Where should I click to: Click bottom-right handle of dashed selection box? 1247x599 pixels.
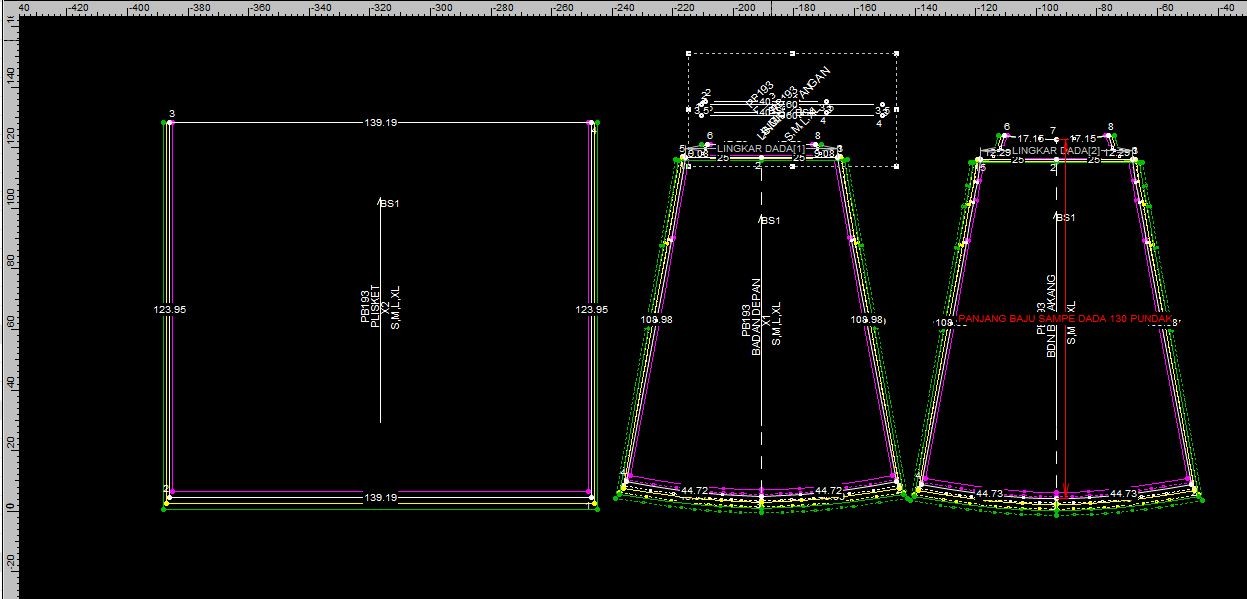896,165
